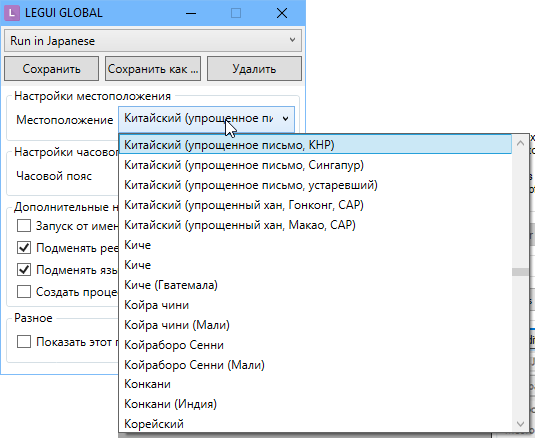The image size is (535, 438).
Task: Click the scroll up arrow in list
Action: point(520,143)
